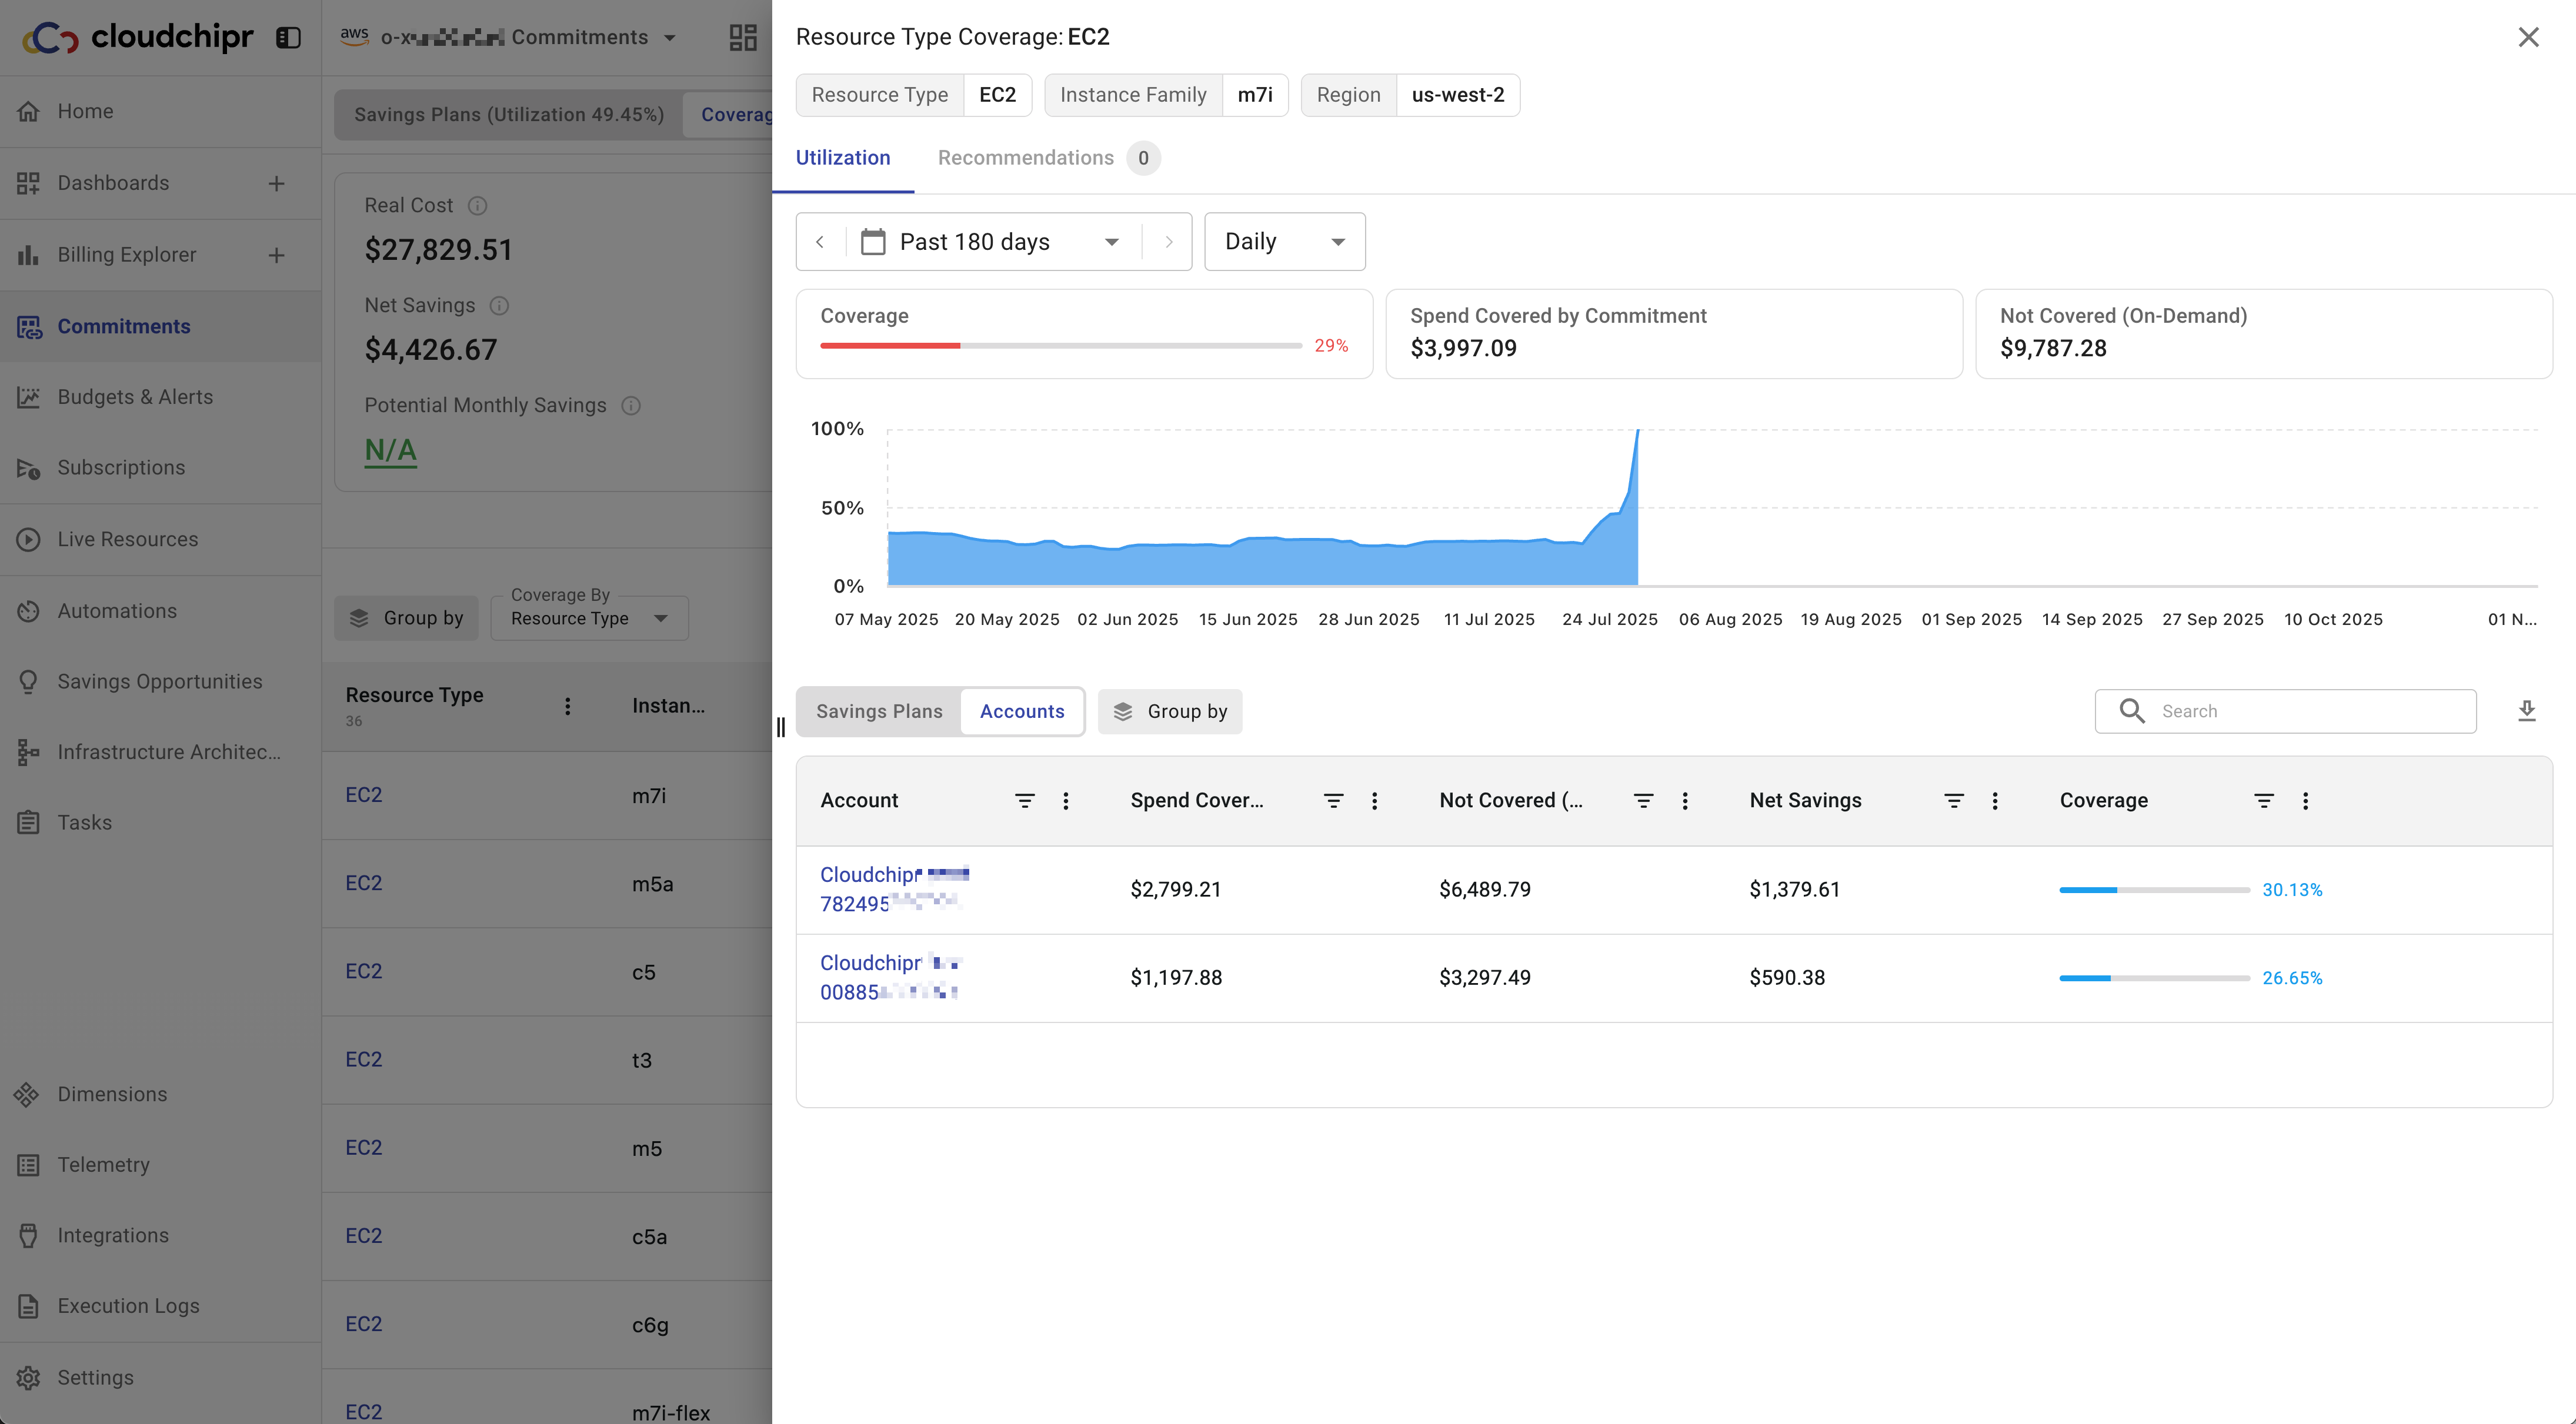Open Net Savings column filter icon
This screenshot has height=1424, width=2576.
[1953, 801]
